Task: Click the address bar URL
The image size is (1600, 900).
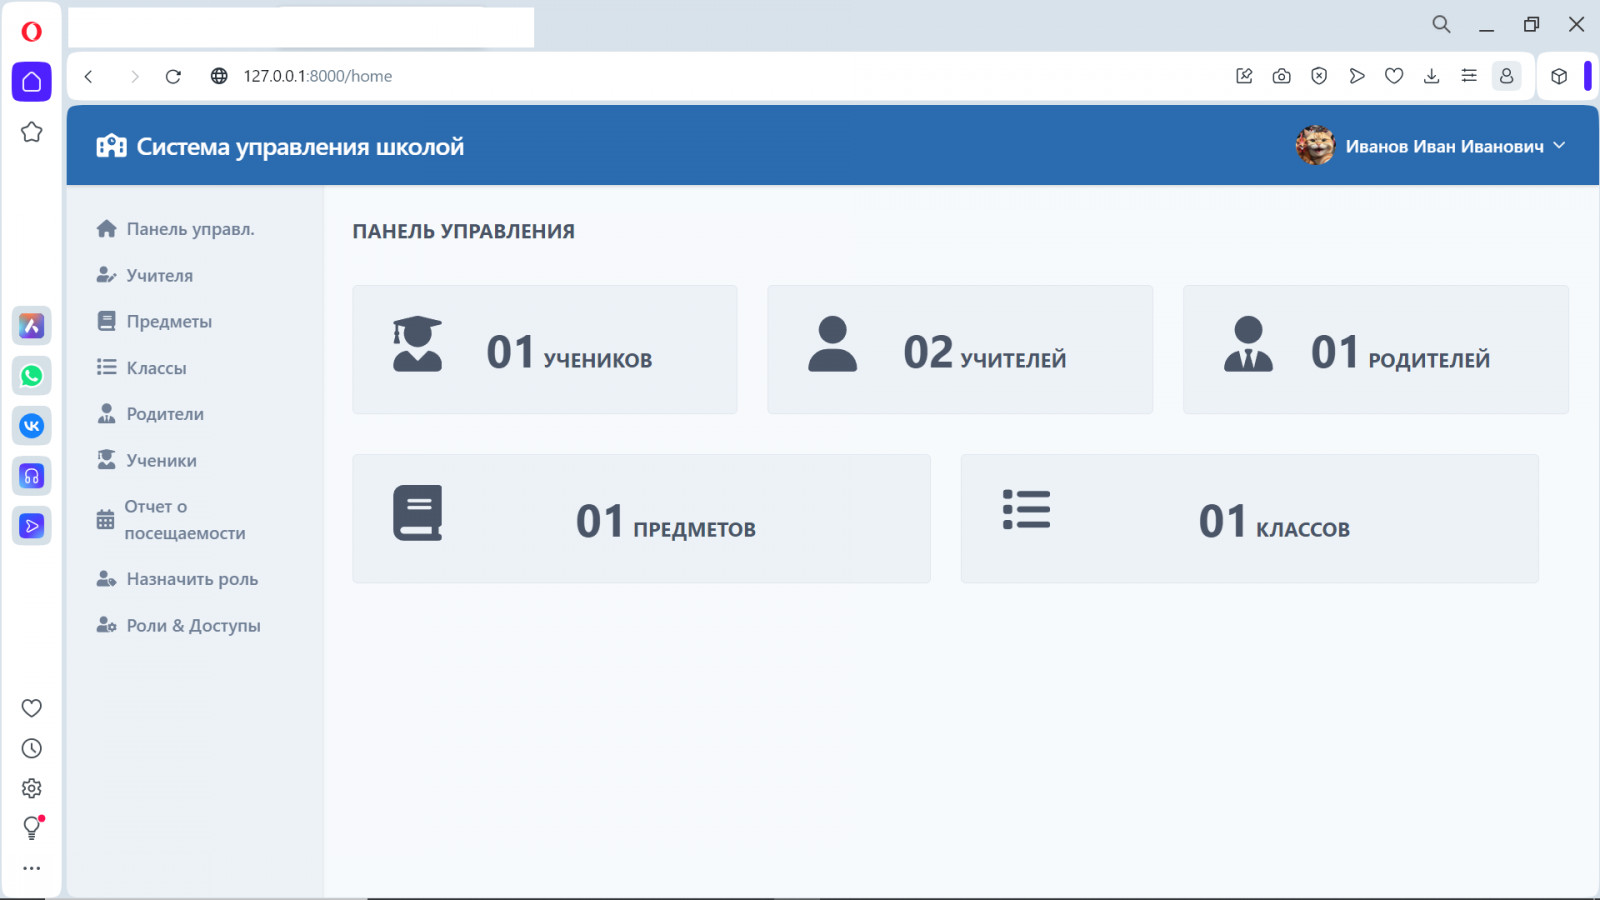Action: [x=318, y=76]
